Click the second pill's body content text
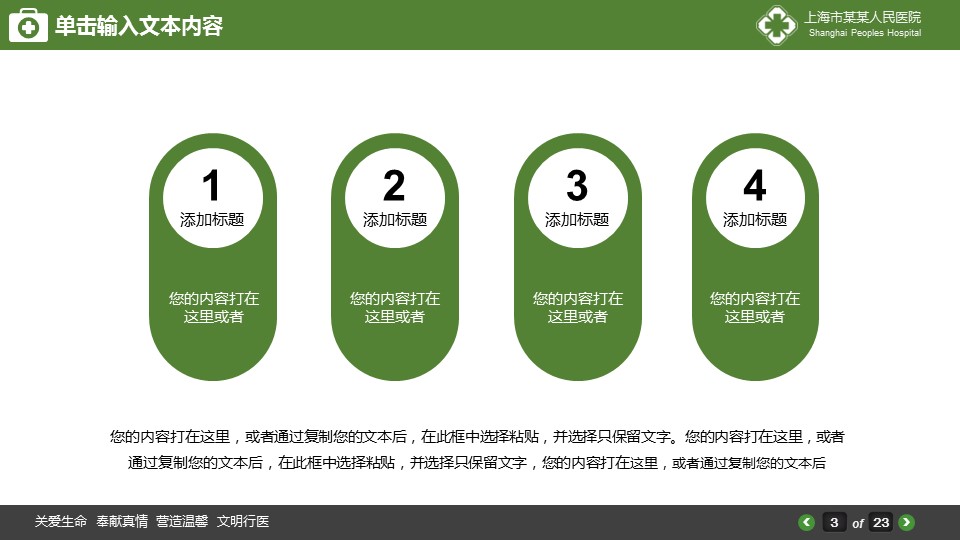 pyautogui.click(x=394, y=307)
